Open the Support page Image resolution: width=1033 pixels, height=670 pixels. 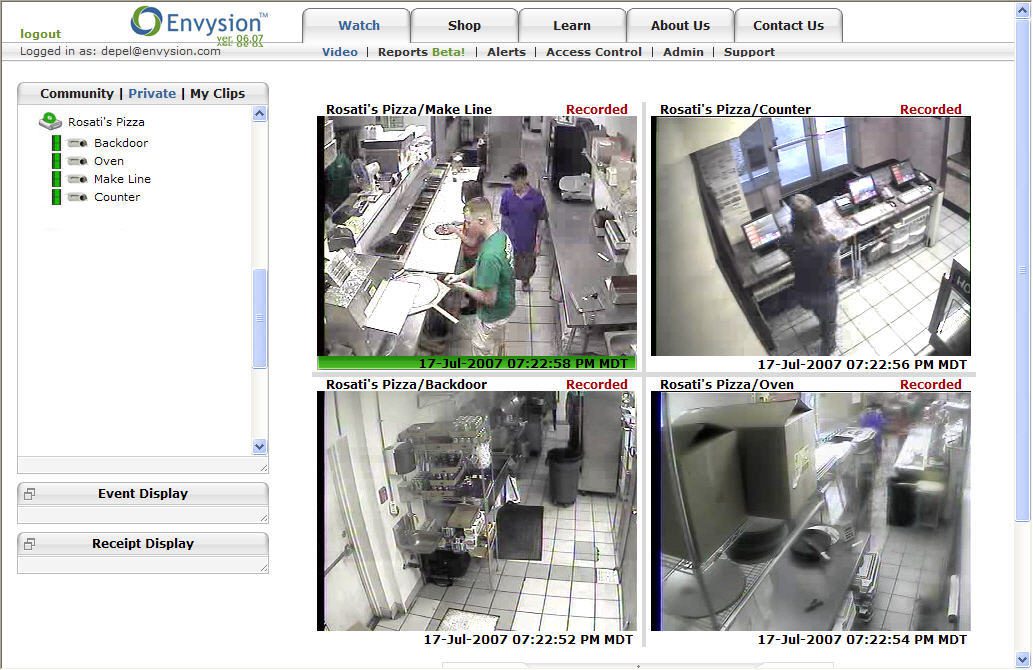749,52
